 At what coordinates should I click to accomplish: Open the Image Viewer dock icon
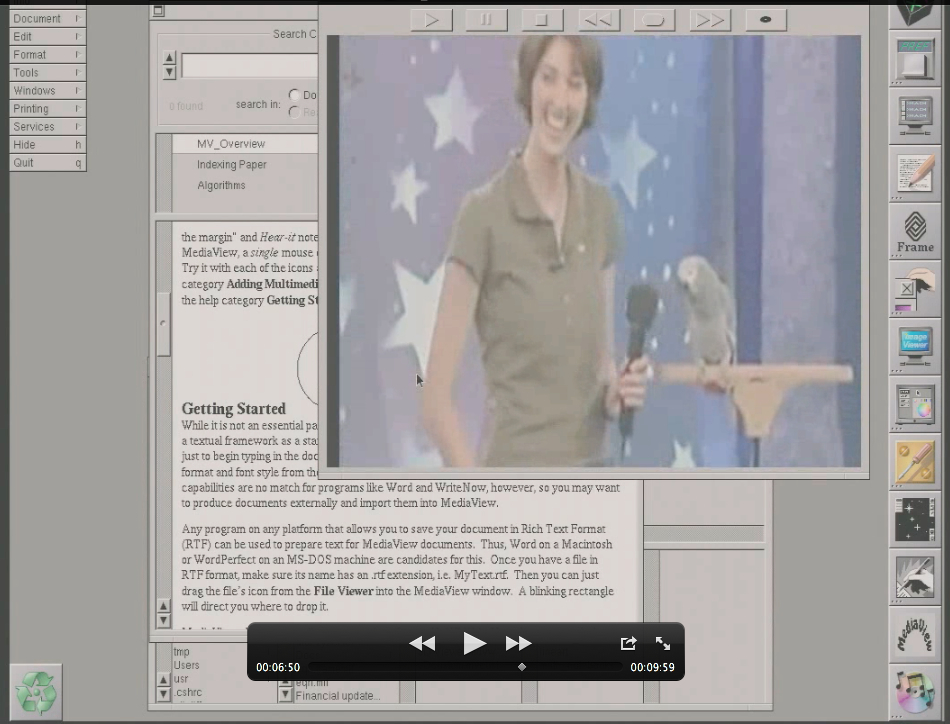pos(914,346)
